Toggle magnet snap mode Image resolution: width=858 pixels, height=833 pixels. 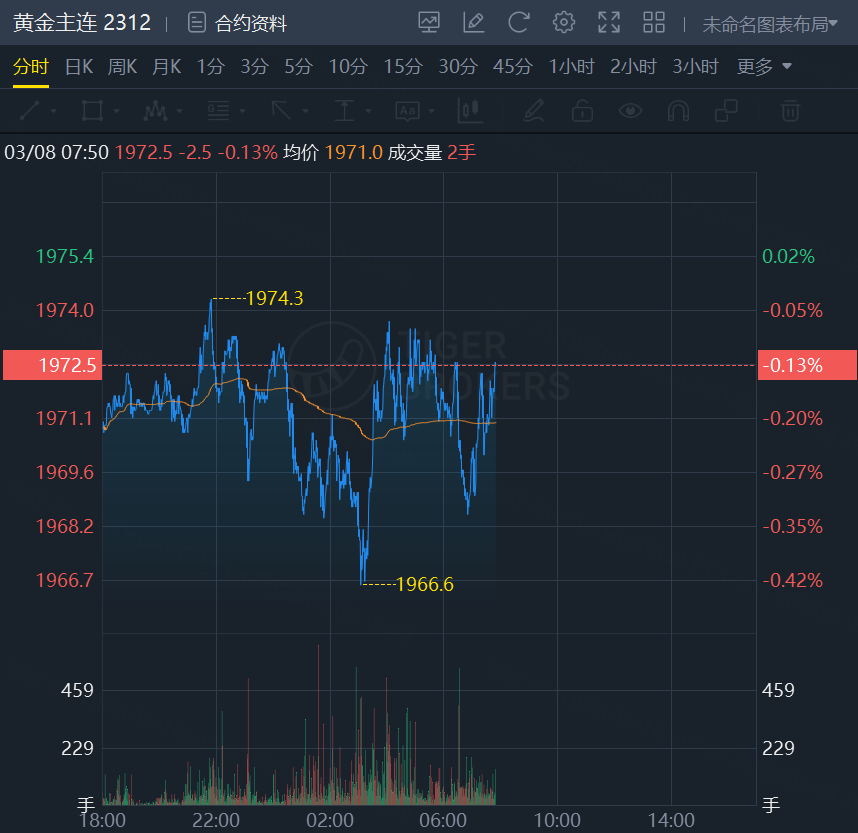(x=678, y=110)
